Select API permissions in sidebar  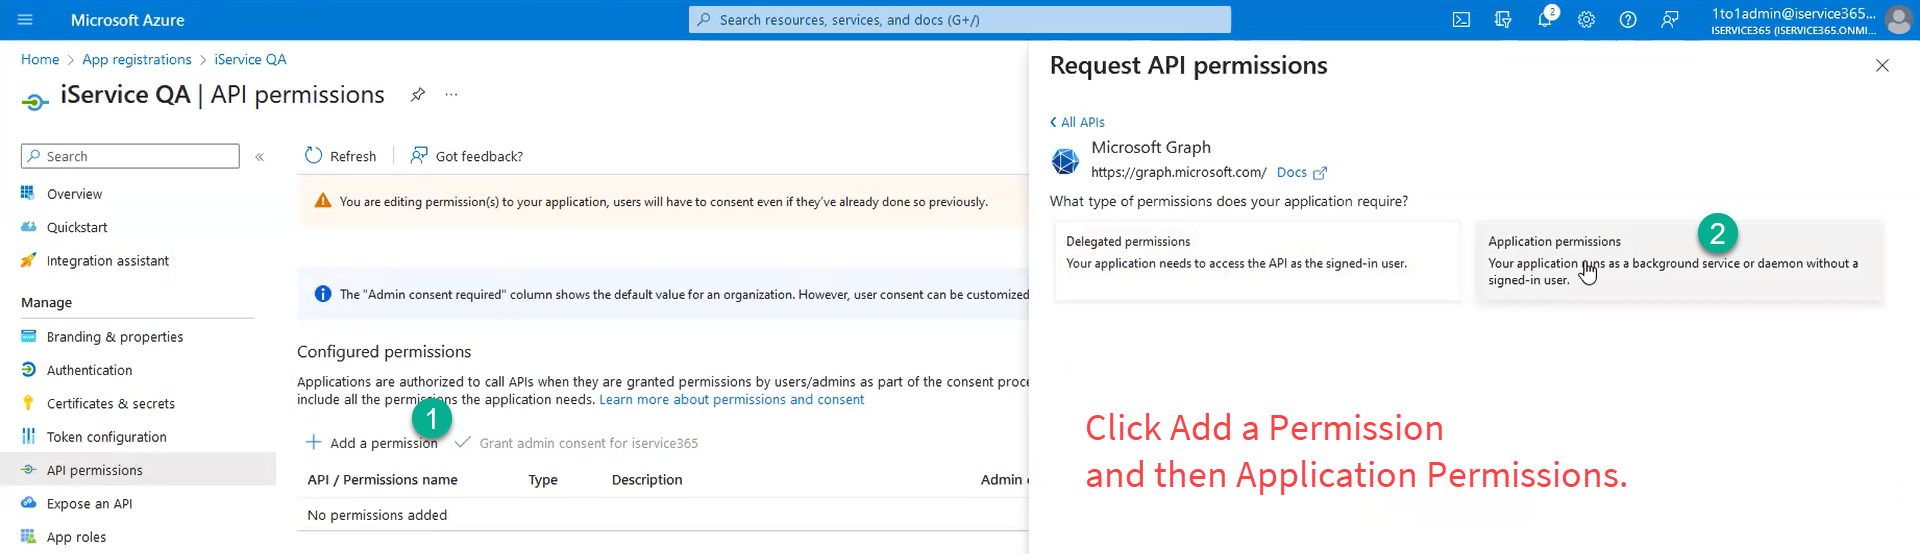click(x=138, y=470)
